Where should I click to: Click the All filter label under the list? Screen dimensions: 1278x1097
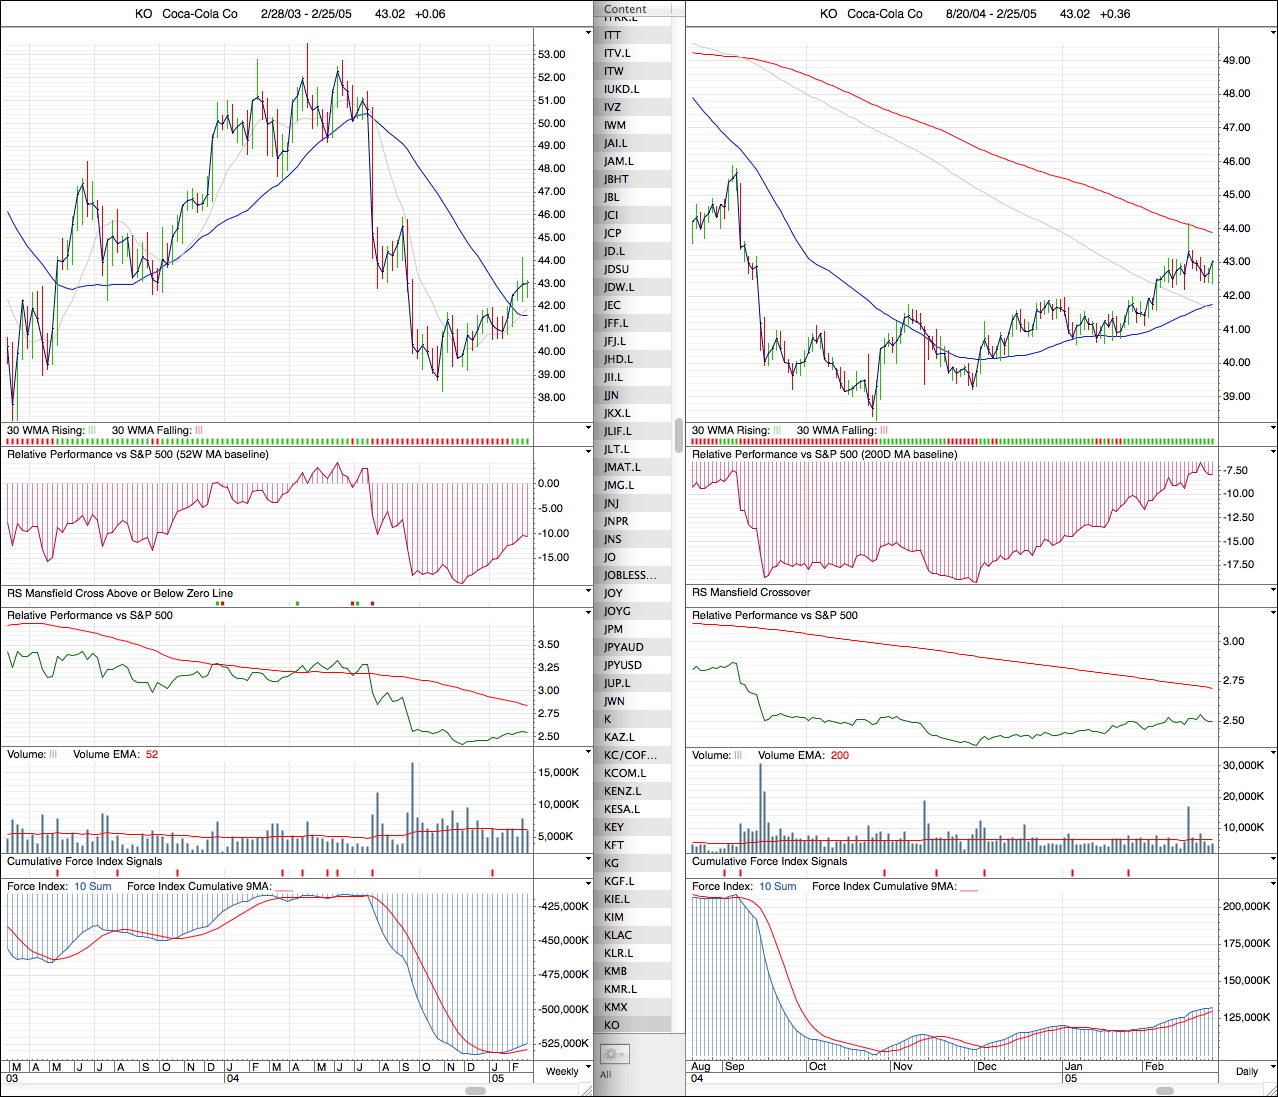pos(605,1075)
